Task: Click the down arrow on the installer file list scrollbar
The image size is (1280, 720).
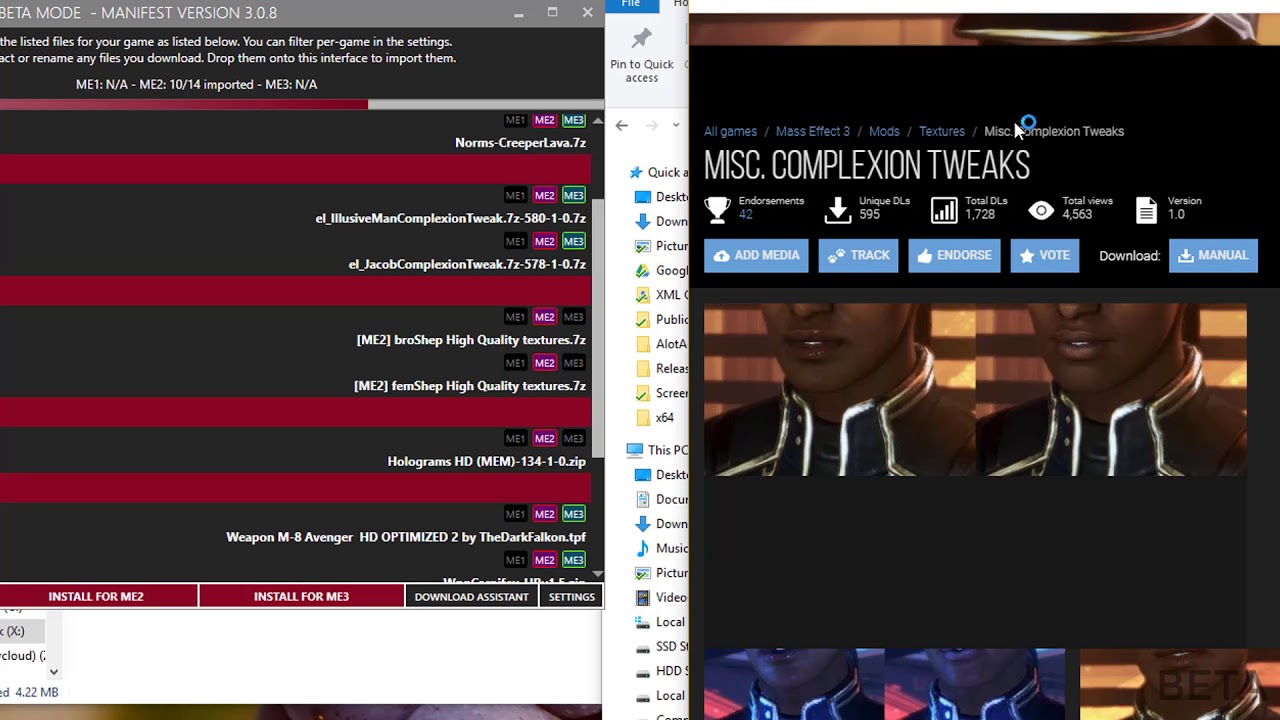Action: click(x=598, y=574)
